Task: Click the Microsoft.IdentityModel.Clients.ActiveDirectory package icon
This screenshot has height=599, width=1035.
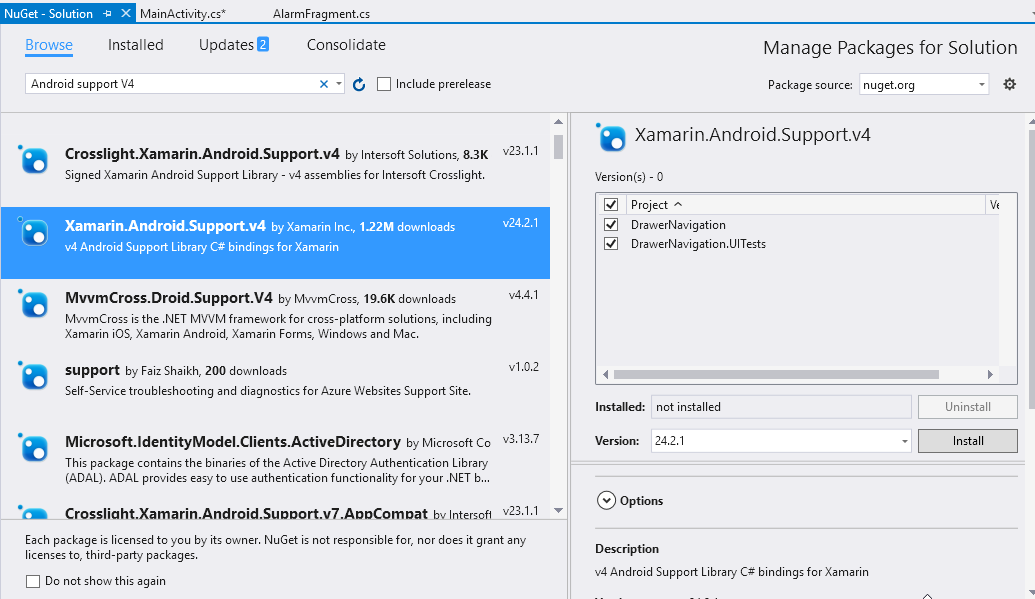Action: pyautogui.click(x=33, y=447)
